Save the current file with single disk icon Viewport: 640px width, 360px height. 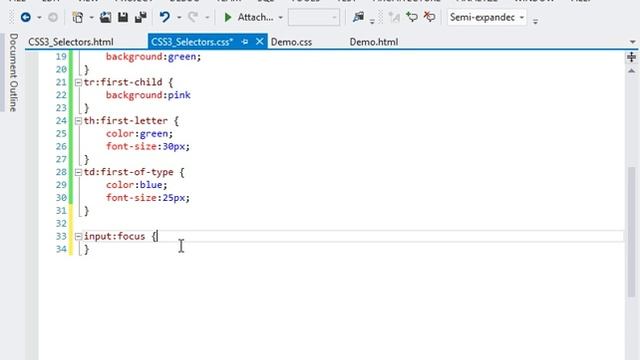point(123,17)
